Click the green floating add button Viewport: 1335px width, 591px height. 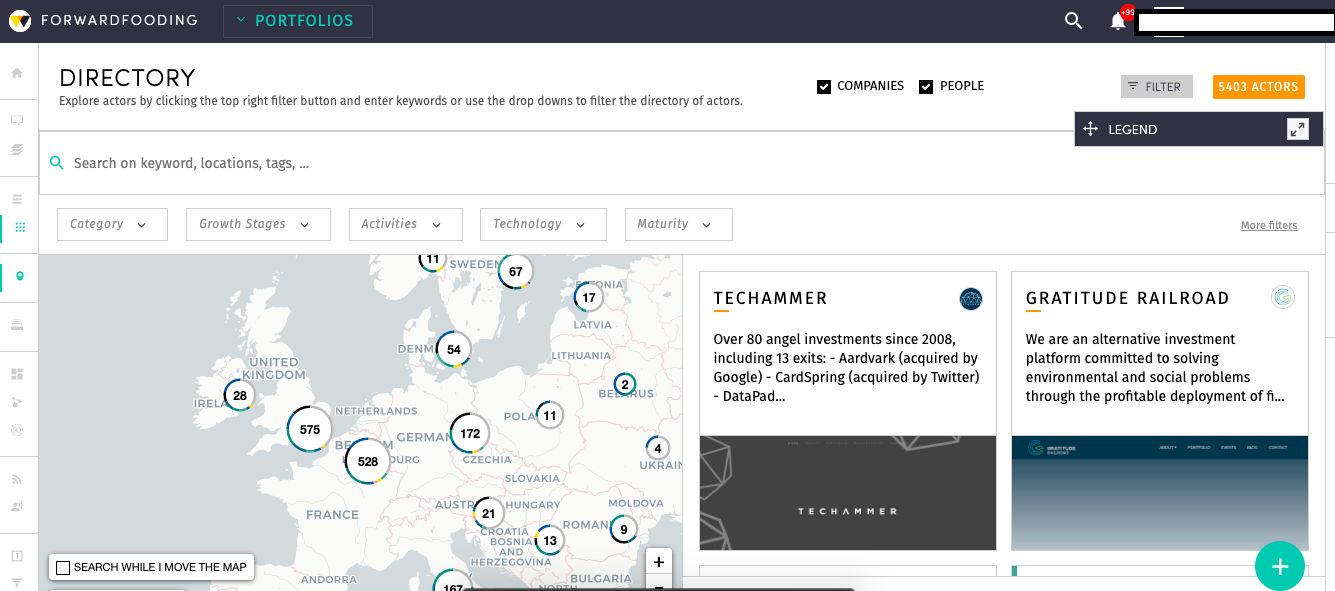[x=1280, y=566]
